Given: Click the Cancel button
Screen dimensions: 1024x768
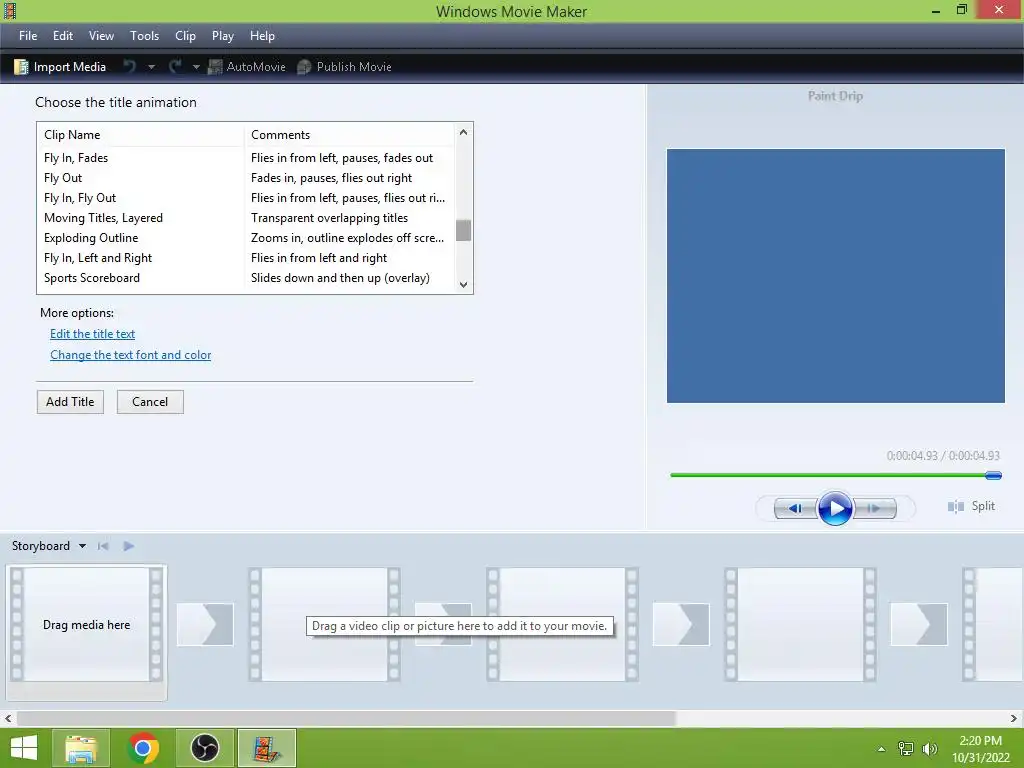Looking at the screenshot, I should (150, 402).
